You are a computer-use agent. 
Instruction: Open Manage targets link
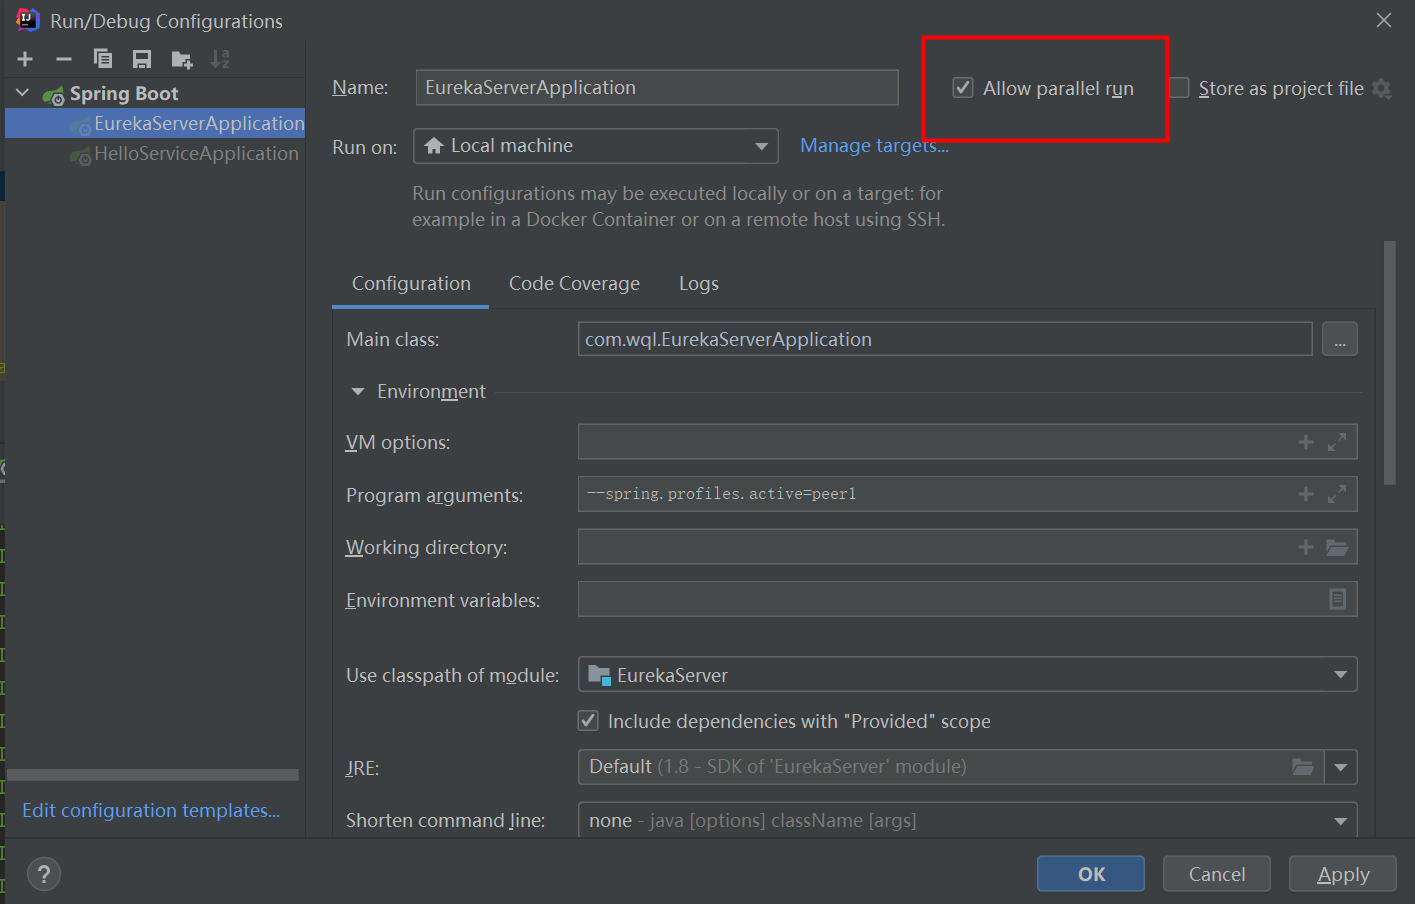[874, 146]
